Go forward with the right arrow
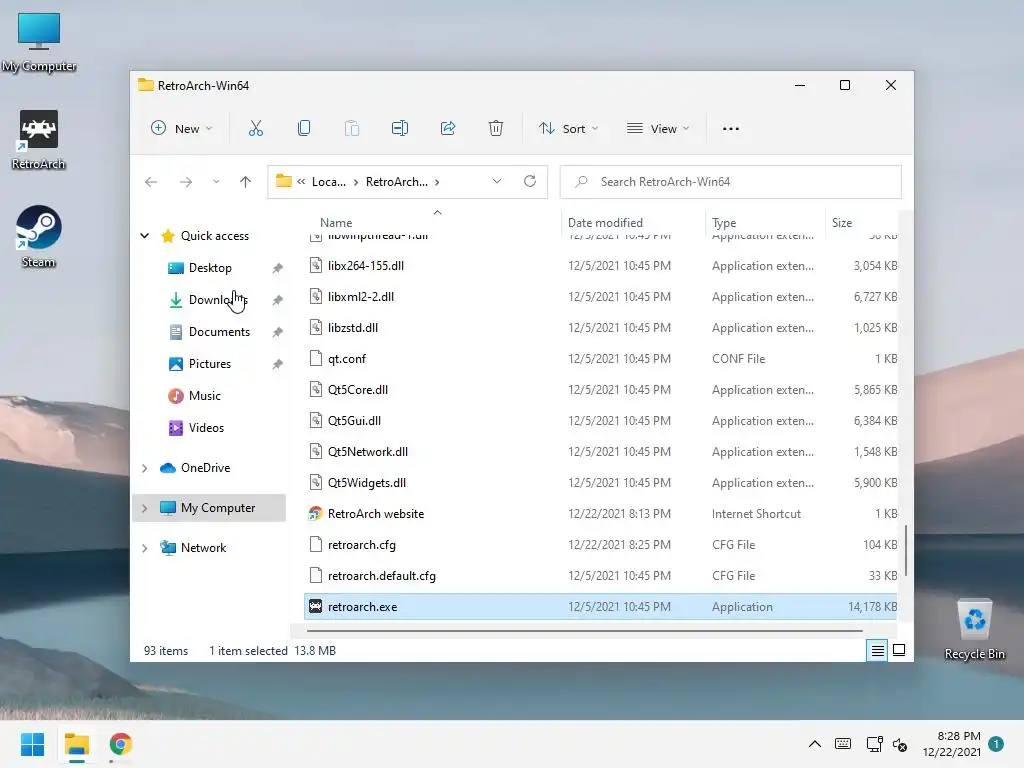1024x768 pixels. [186, 182]
